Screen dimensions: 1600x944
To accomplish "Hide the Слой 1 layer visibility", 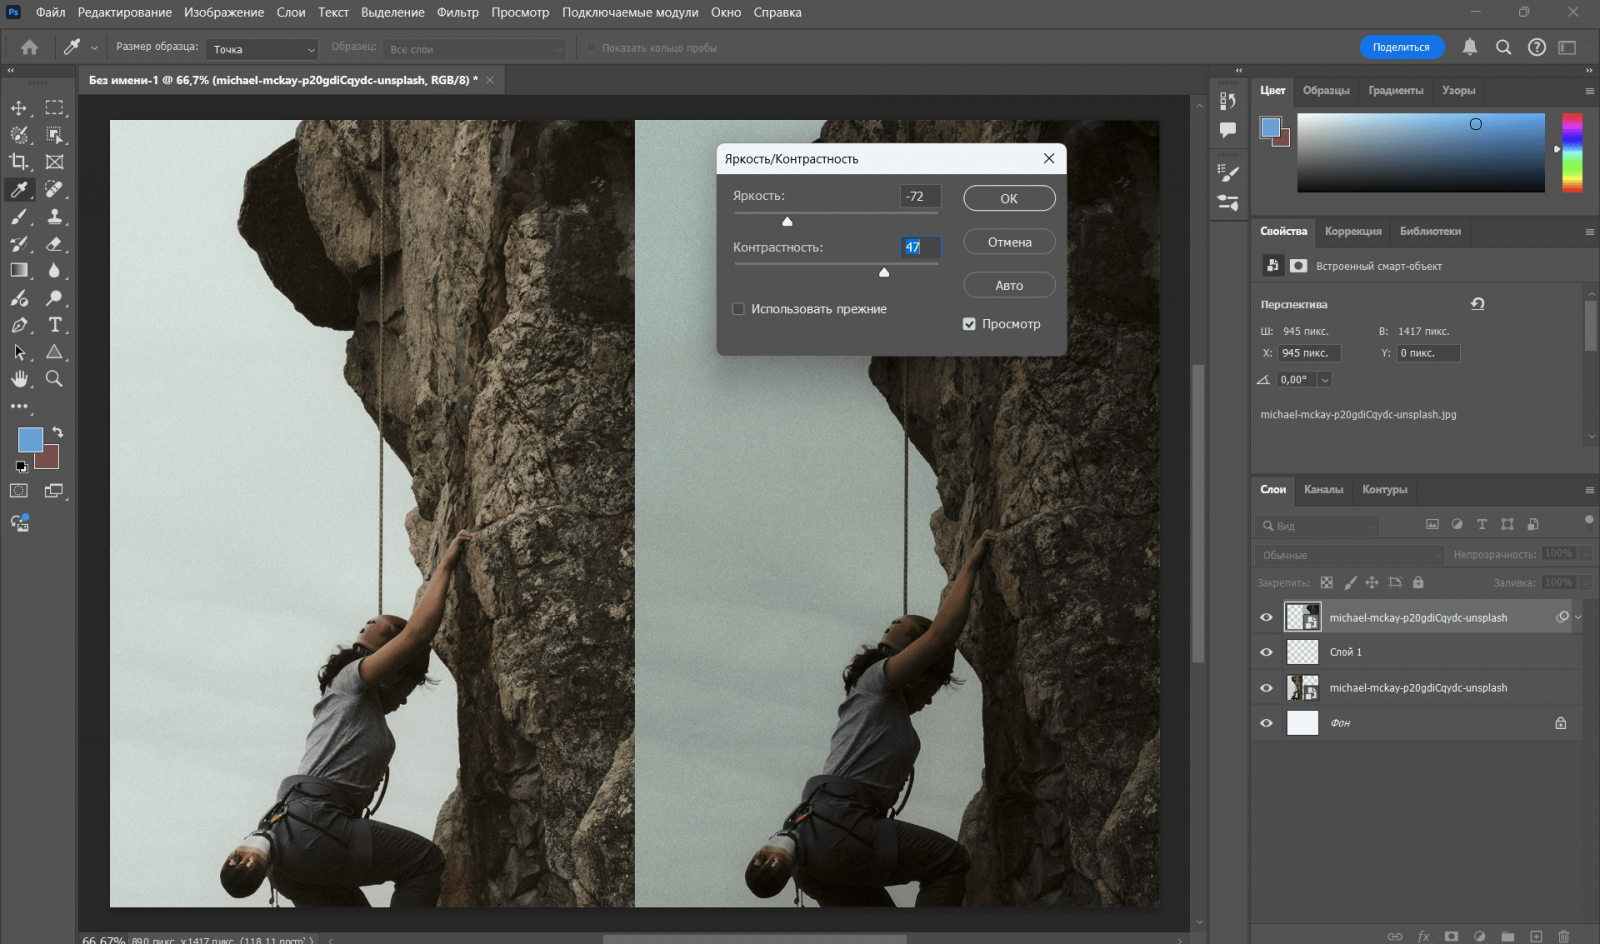I will [x=1266, y=652].
